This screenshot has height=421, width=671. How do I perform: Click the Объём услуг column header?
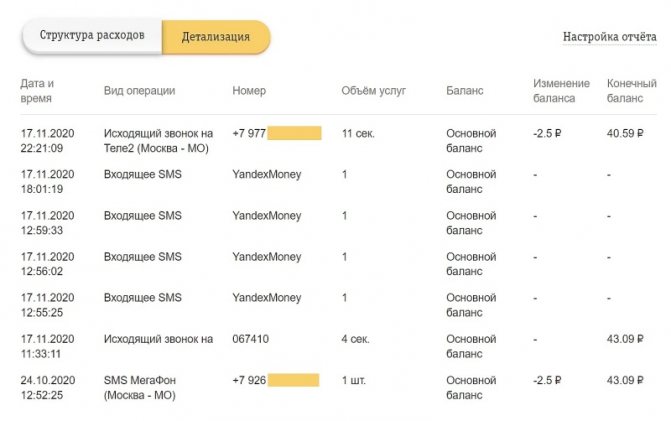(x=374, y=91)
